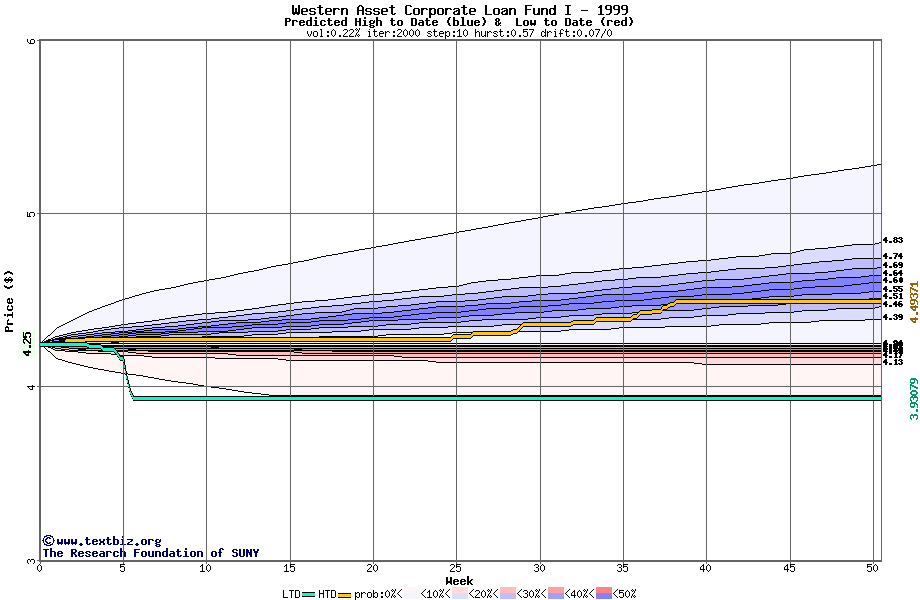Click the yellow HTD legend line swatch

pyautogui.click(x=344, y=595)
